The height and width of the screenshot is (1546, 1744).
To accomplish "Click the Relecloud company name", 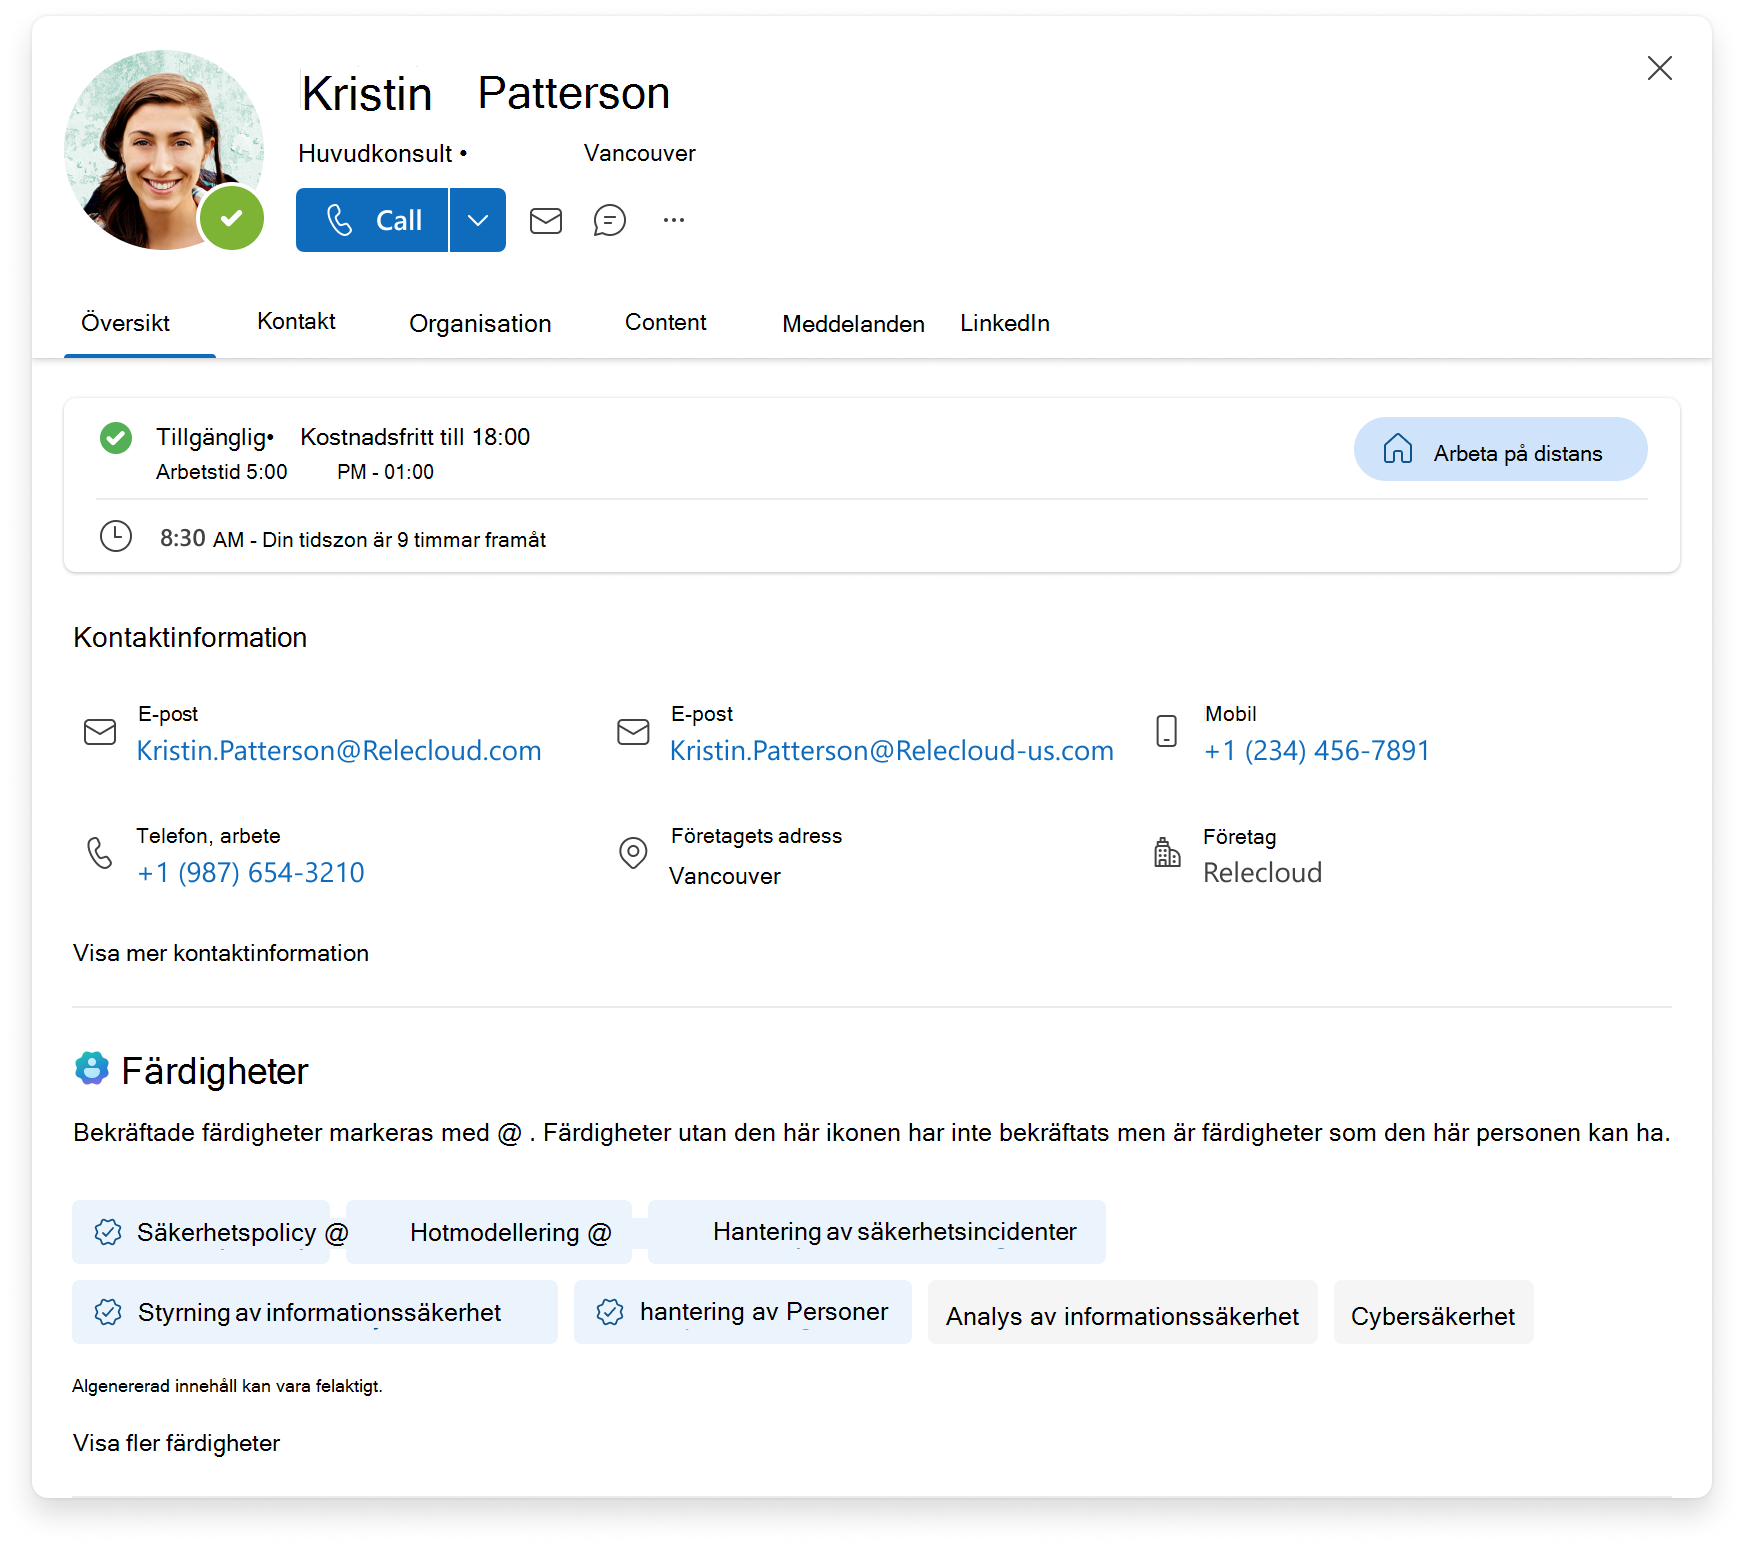I will (x=1262, y=872).
